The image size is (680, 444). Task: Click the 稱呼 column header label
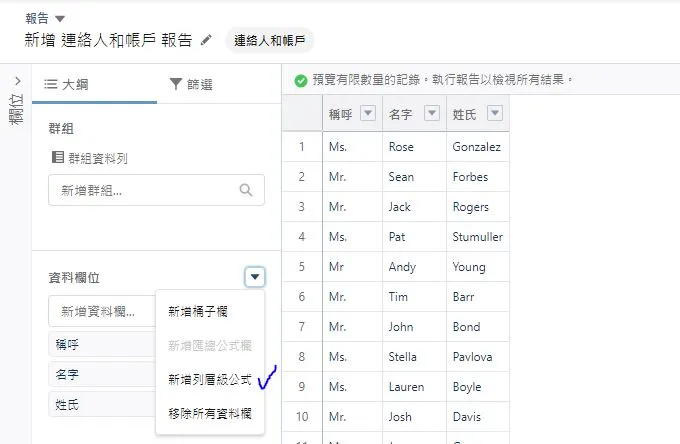pyautogui.click(x=340, y=114)
